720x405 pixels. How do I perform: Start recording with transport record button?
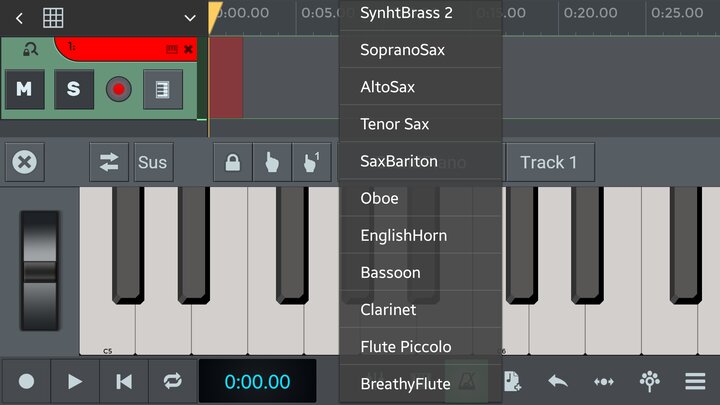(x=27, y=382)
